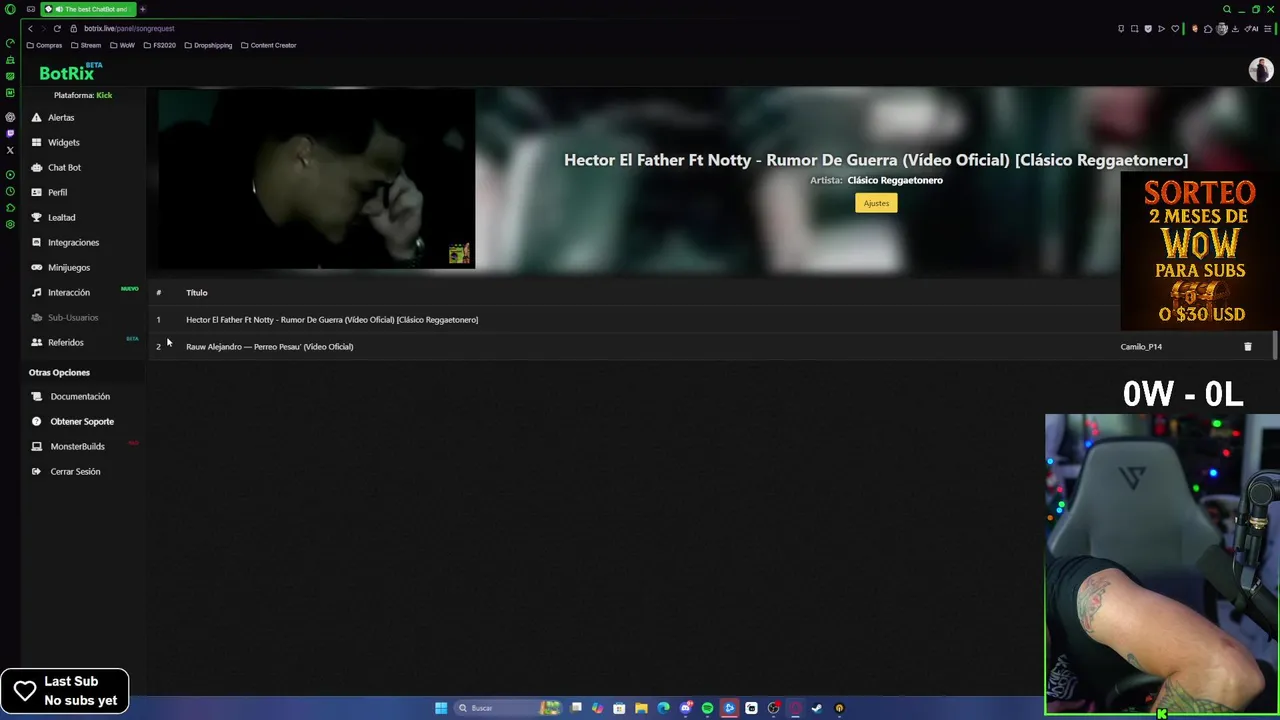Image resolution: width=1280 pixels, height=720 pixels.
Task: Click the Camilo_P14 requester name
Action: click(x=1141, y=346)
